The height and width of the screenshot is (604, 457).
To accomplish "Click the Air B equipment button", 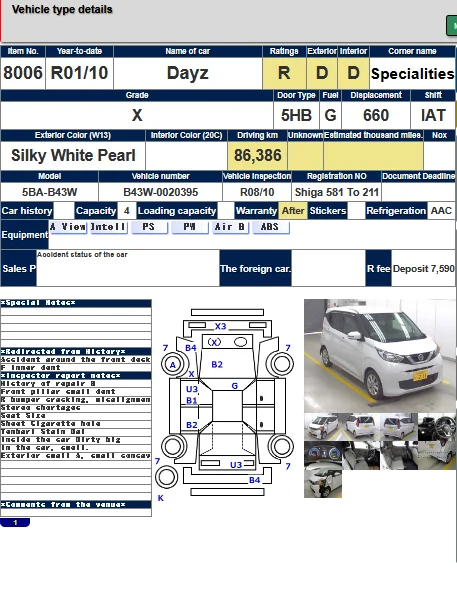I will pyautogui.click(x=230, y=227).
